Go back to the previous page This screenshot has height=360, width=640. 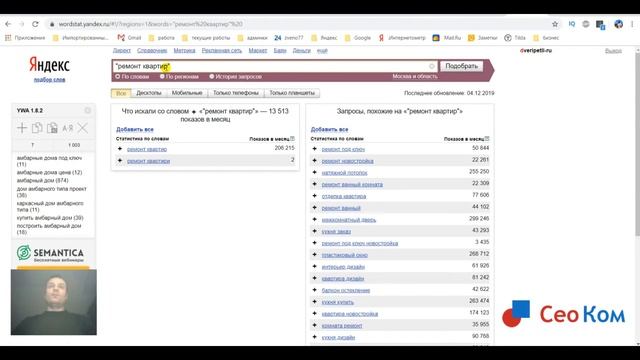(x=8, y=24)
